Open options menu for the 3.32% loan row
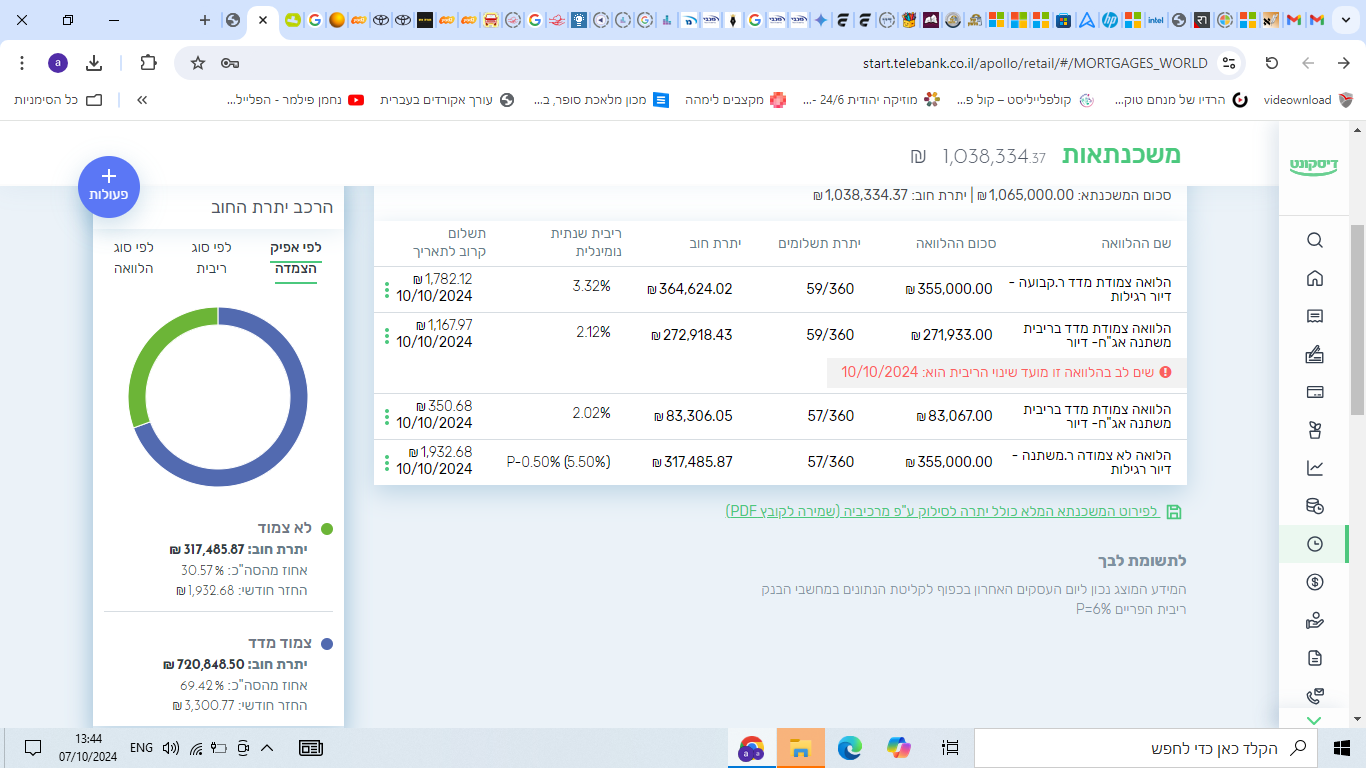Image resolution: width=1366 pixels, height=768 pixels. 386,290
